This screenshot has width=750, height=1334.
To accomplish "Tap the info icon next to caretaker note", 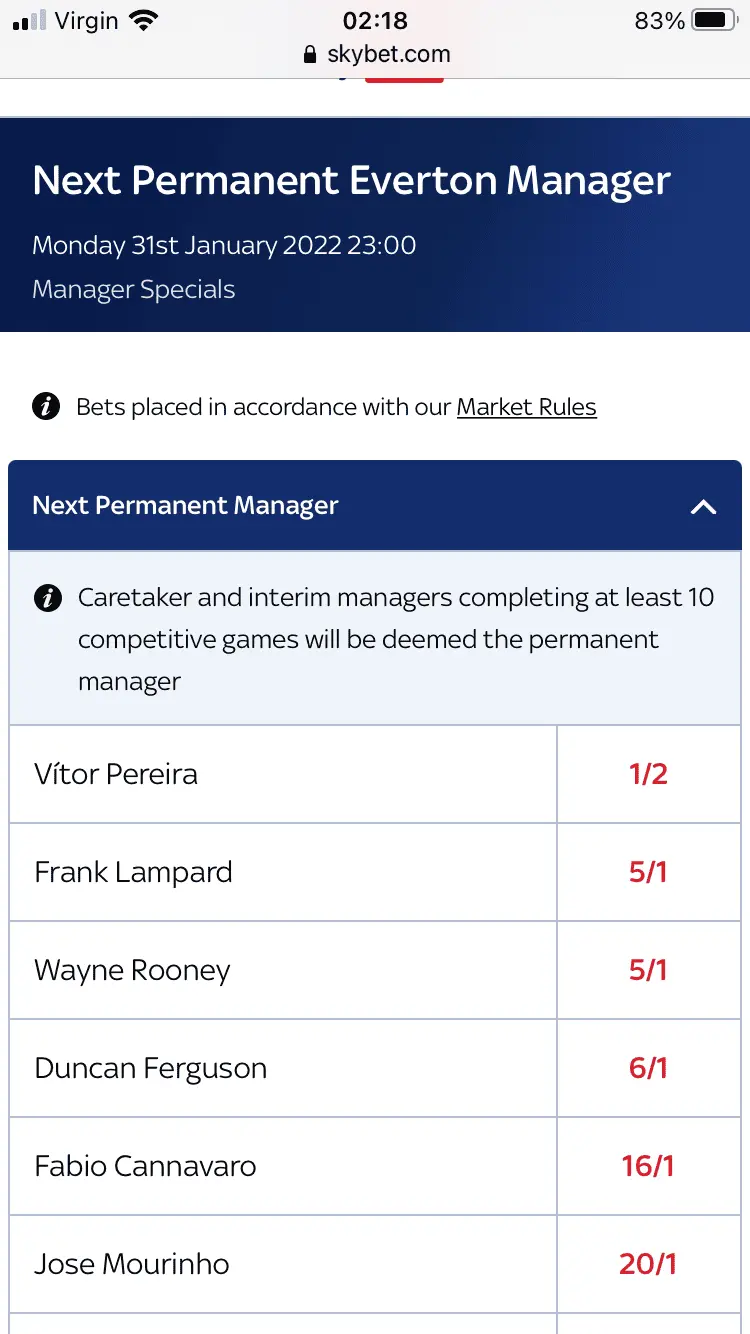I will tap(47, 598).
